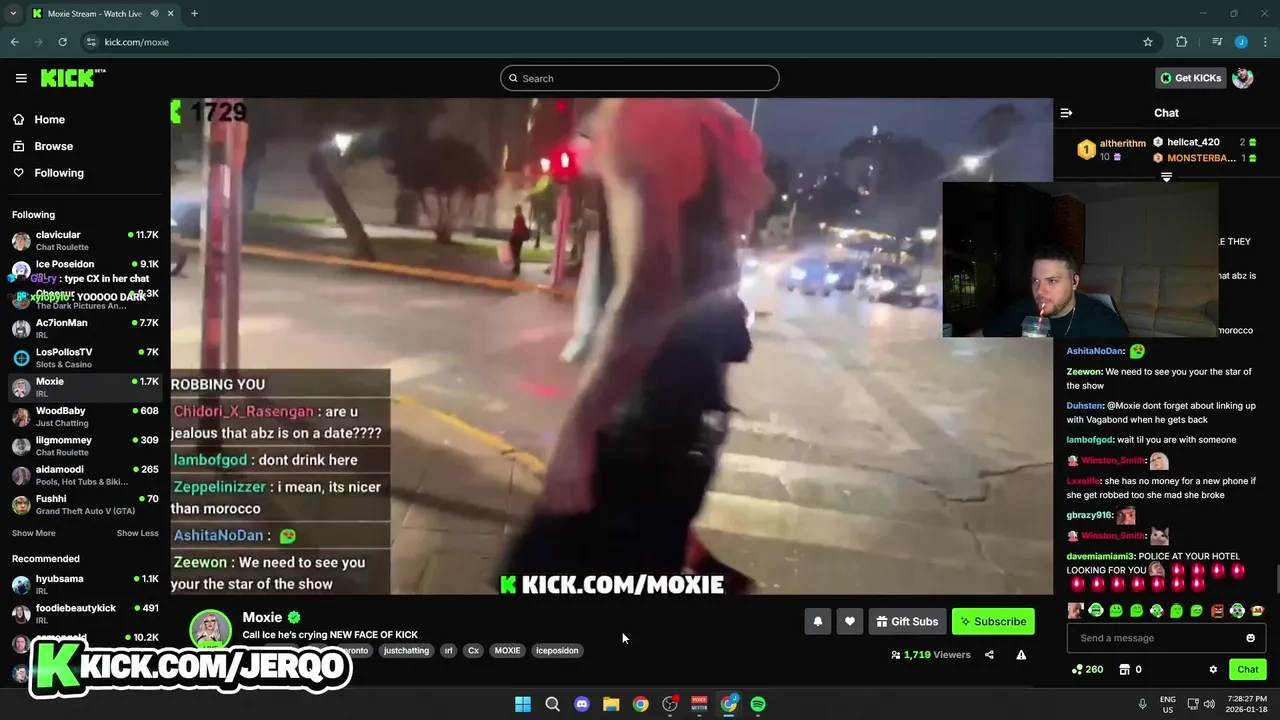Click the KICK logo
The image size is (1280, 720).
(73, 78)
